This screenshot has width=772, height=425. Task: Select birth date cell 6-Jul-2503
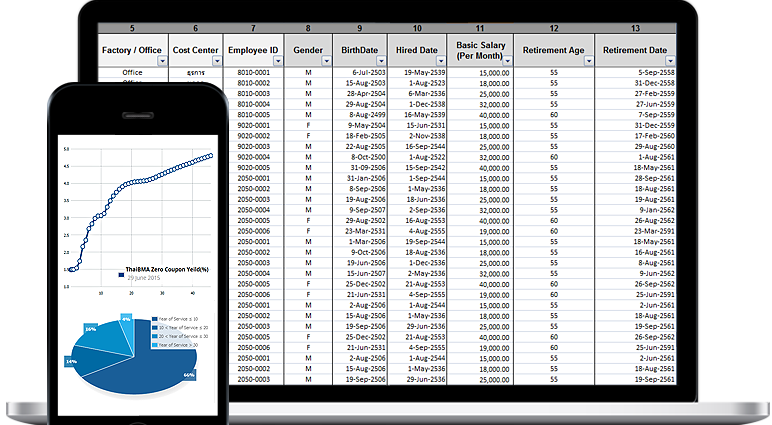pyautogui.click(x=360, y=72)
